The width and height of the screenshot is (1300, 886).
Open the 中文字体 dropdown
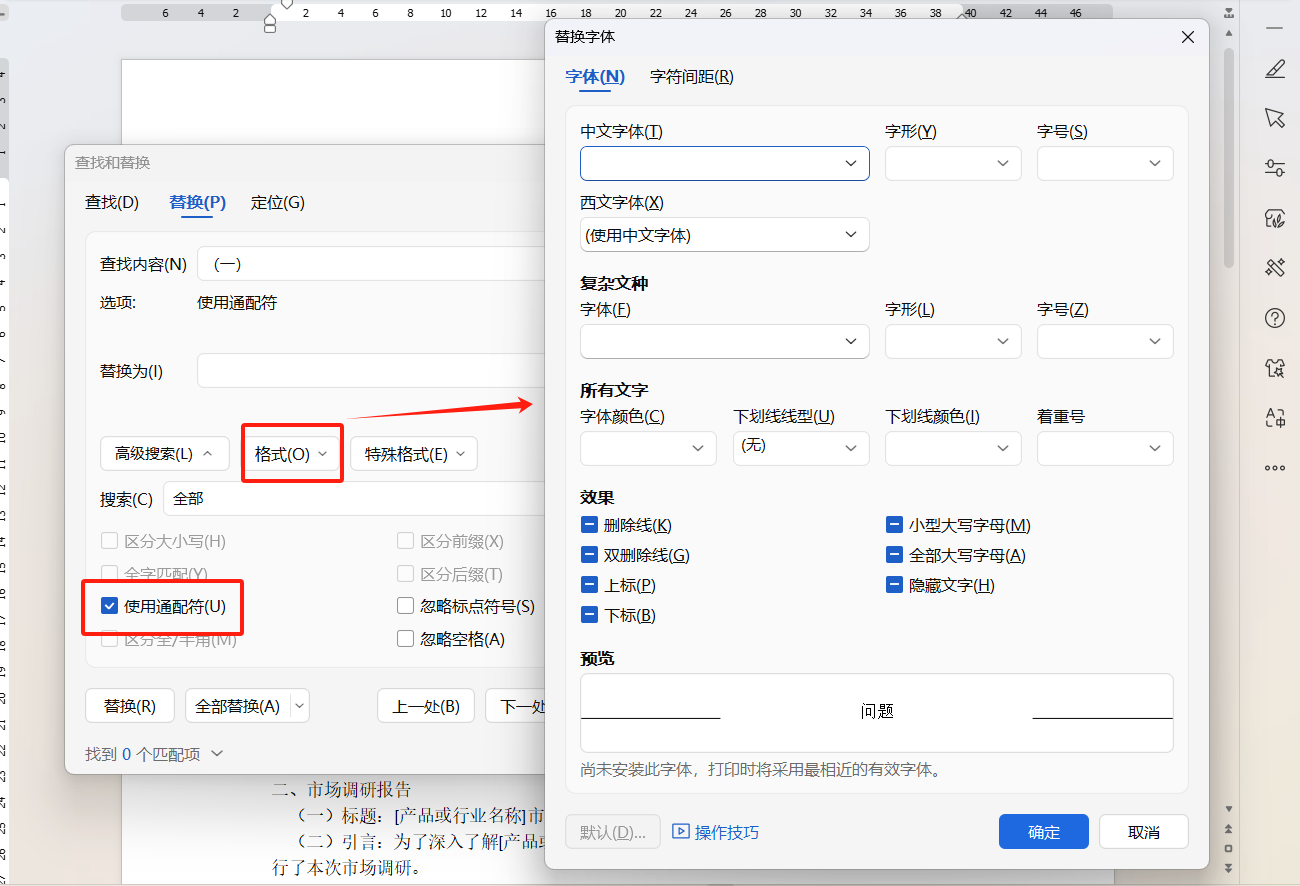(x=851, y=163)
